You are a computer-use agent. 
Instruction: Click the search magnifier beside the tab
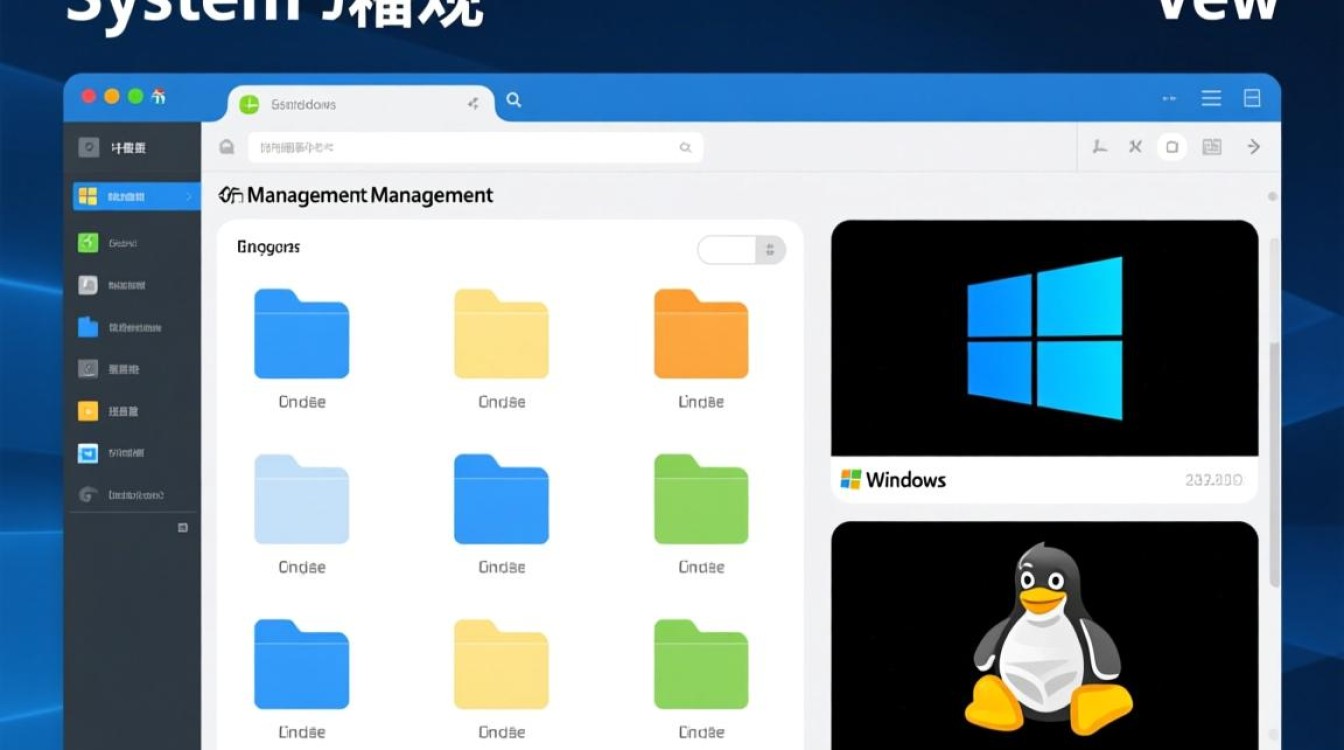(x=513, y=101)
